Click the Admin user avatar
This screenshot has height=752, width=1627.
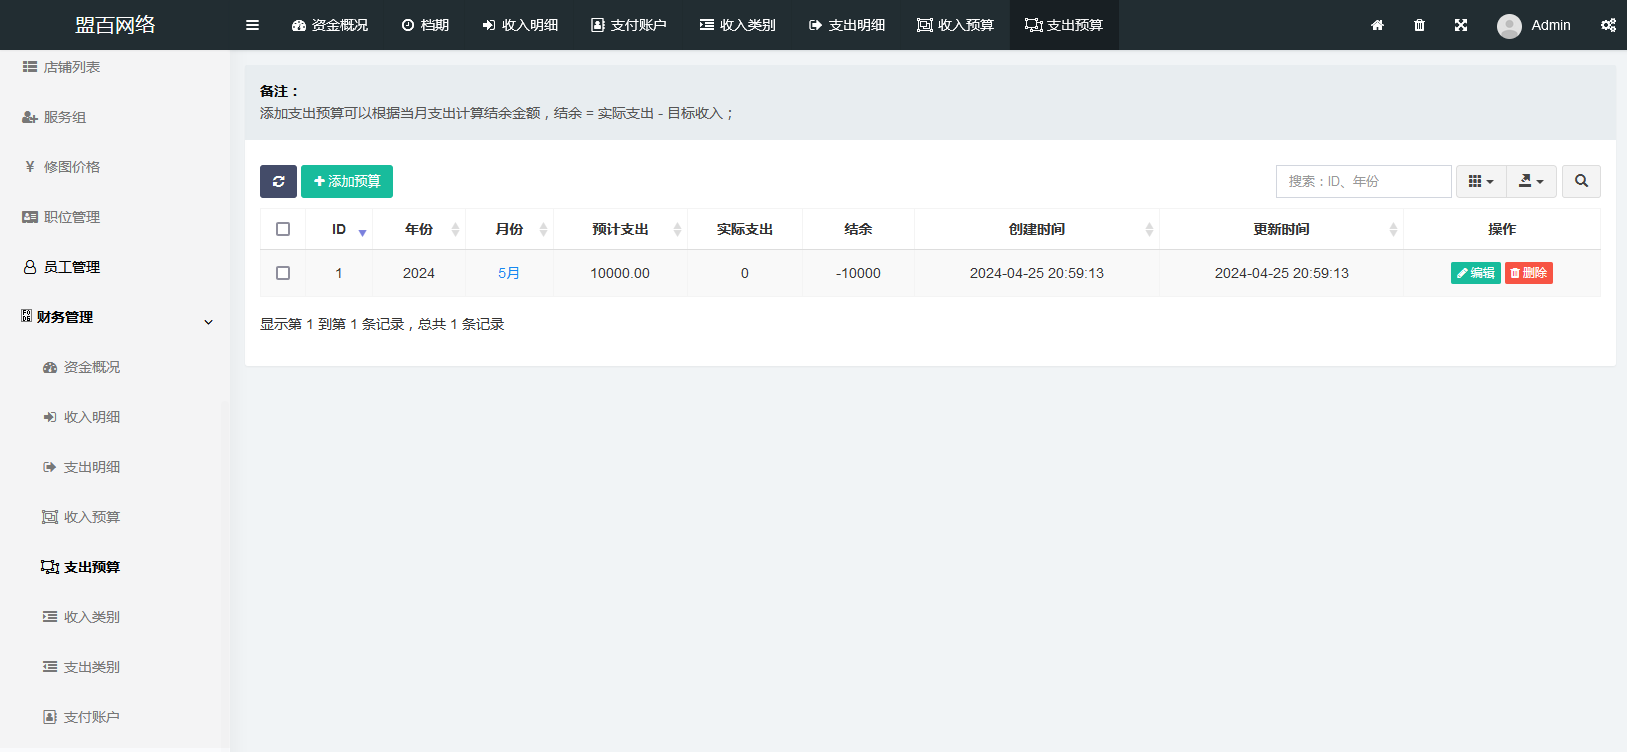(x=1509, y=26)
